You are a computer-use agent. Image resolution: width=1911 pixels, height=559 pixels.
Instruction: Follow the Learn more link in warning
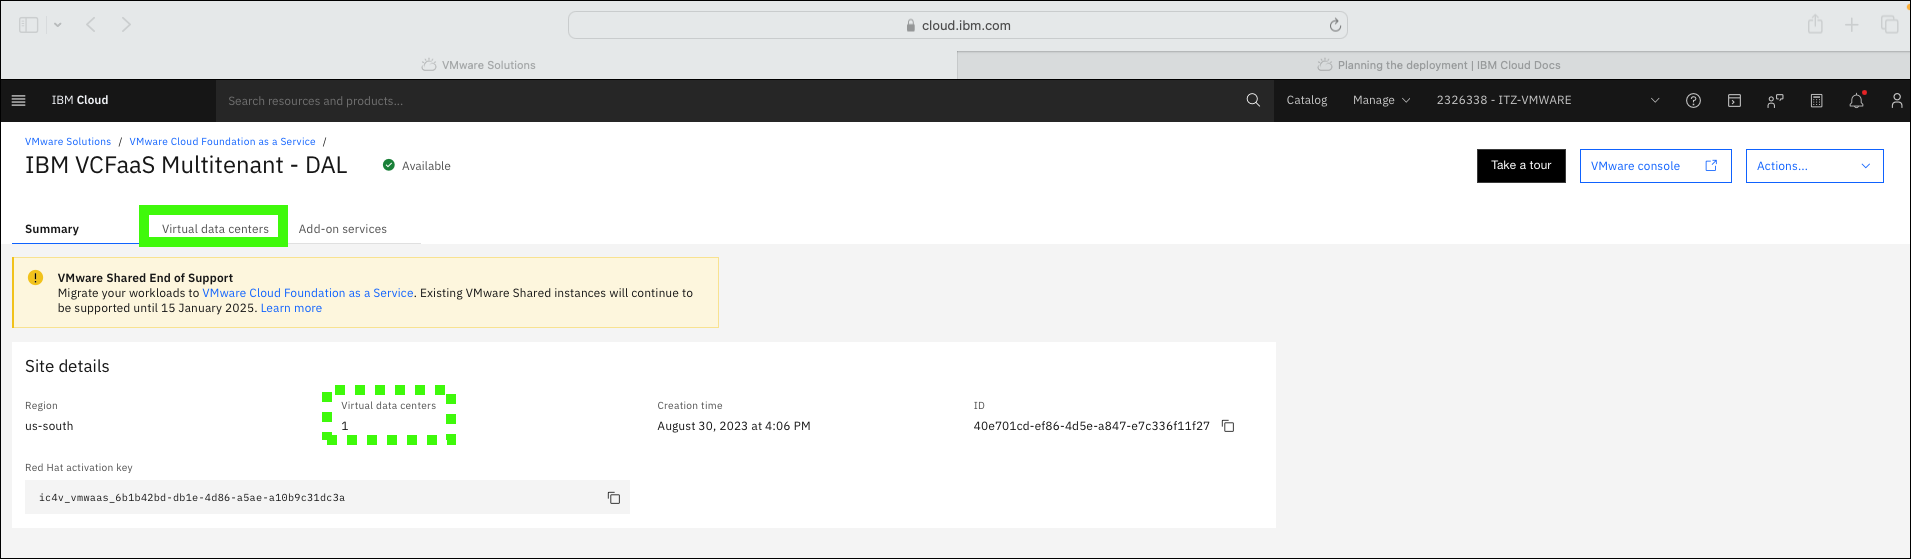click(x=291, y=308)
